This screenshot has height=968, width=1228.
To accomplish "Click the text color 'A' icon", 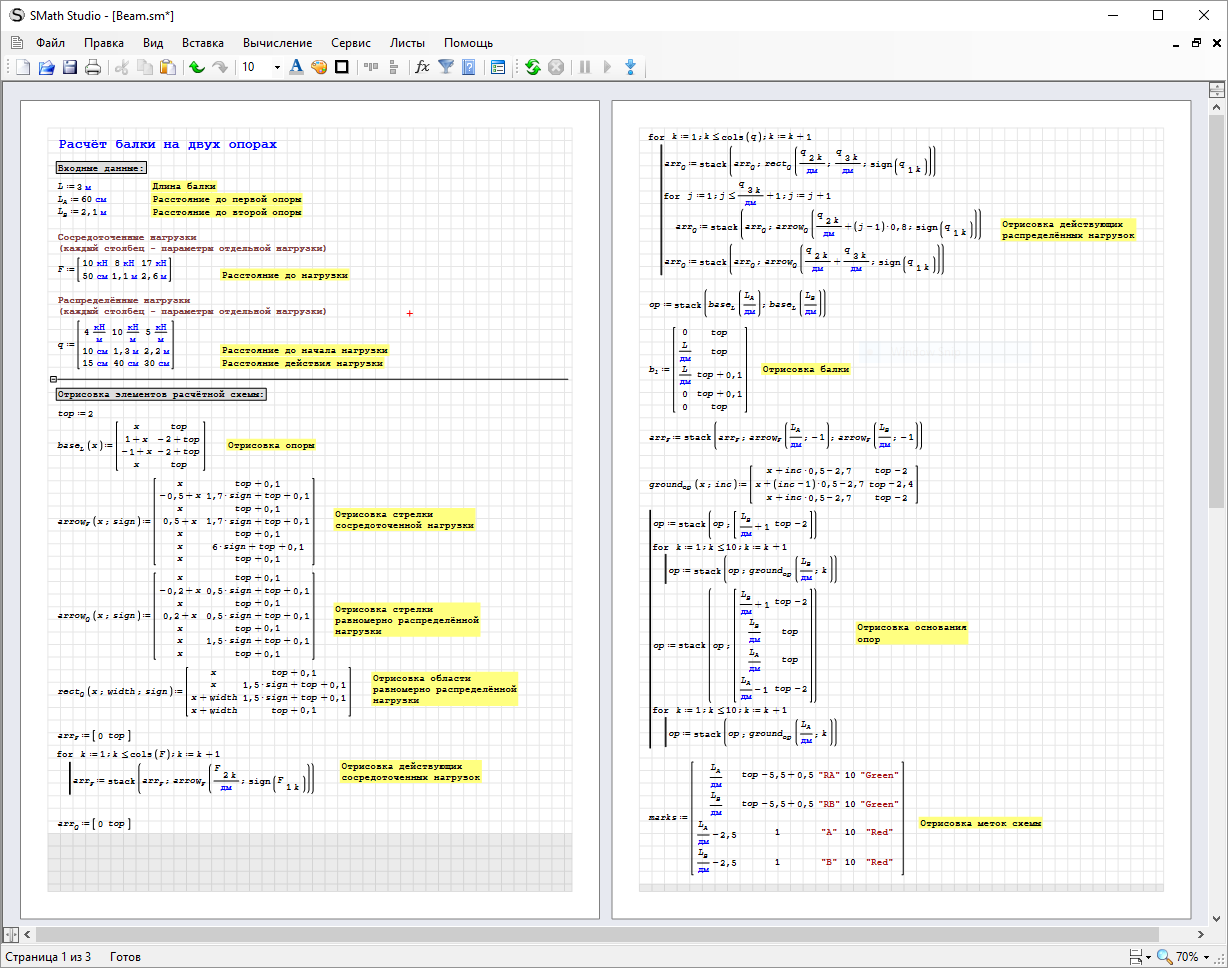I will point(296,67).
